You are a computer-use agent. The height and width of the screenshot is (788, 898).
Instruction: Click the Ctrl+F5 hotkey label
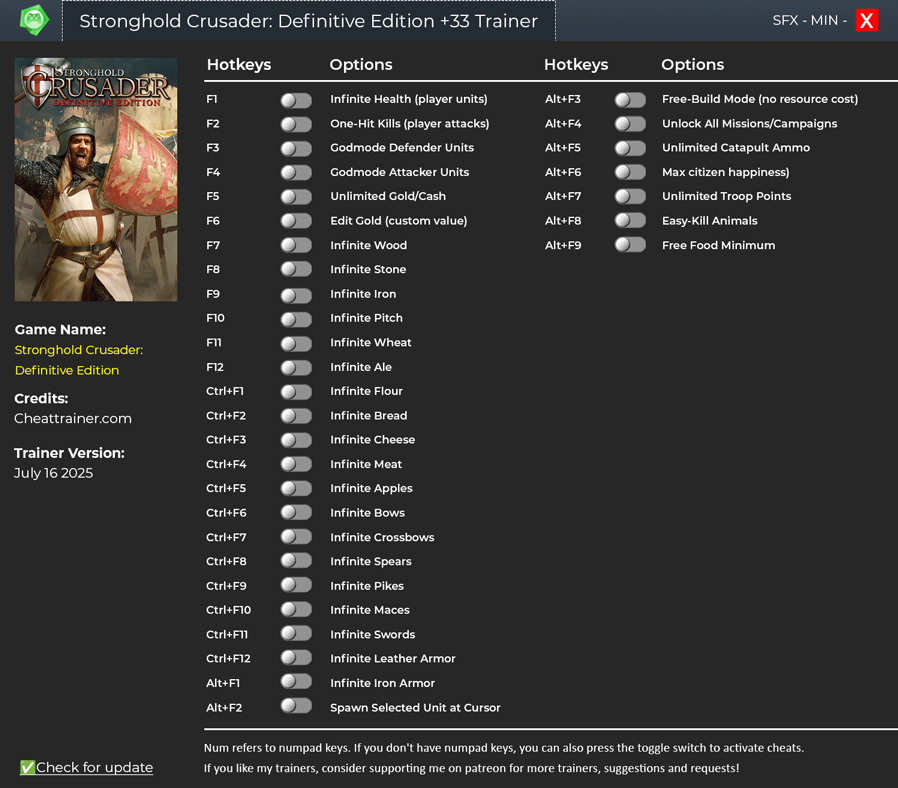[226, 488]
